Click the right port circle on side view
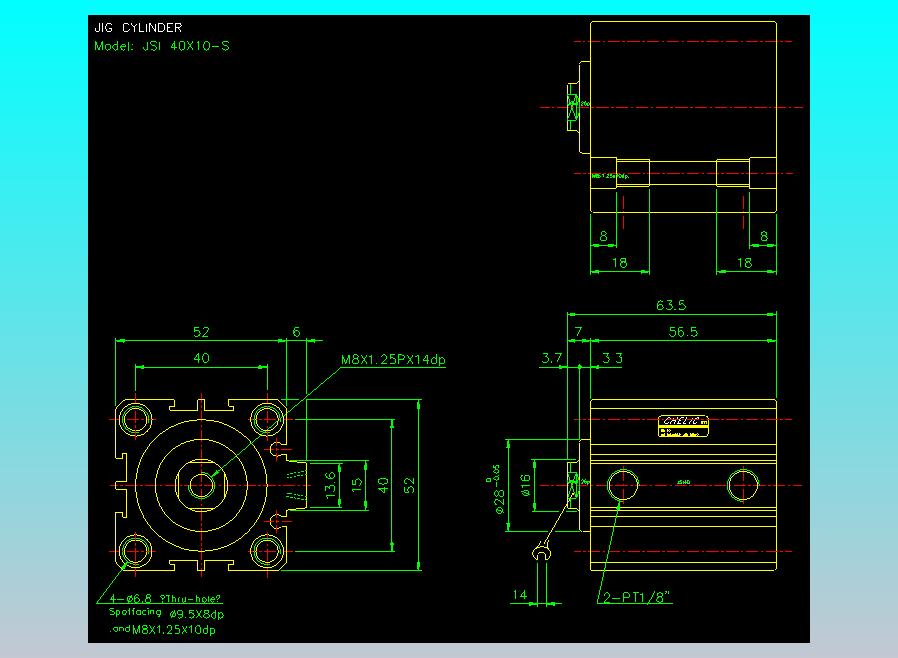 point(743,484)
